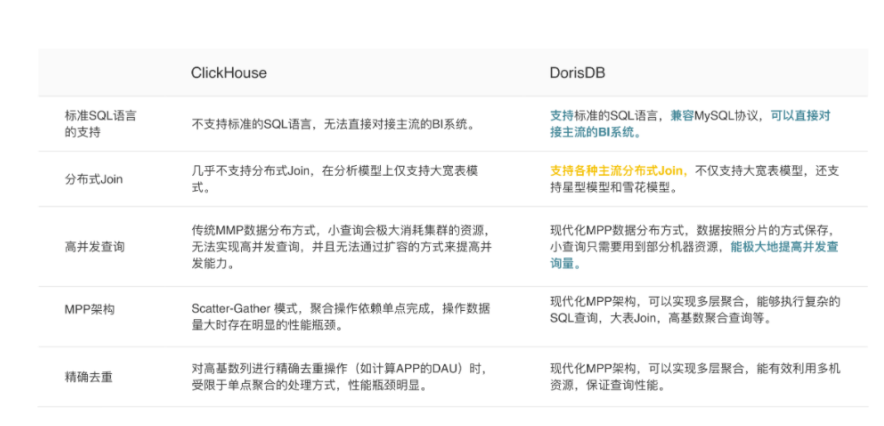Select the MPP架构 row label
The height and width of the screenshot is (426, 884).
click(90, 309)
